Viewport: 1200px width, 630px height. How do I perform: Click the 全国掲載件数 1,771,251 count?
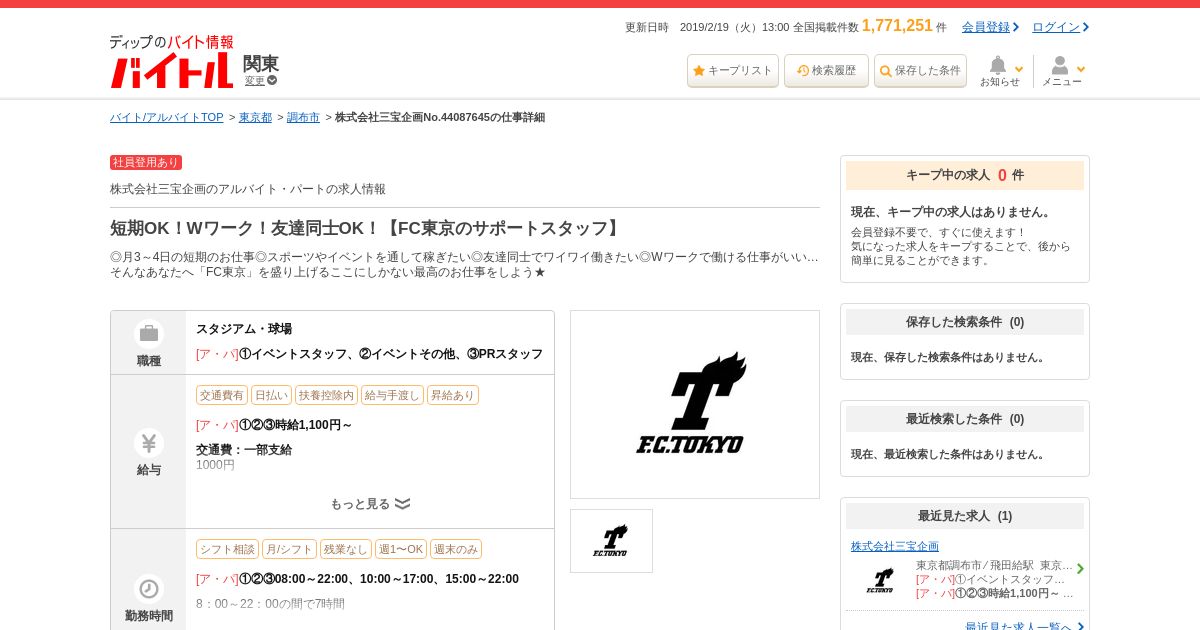[870, 26]
